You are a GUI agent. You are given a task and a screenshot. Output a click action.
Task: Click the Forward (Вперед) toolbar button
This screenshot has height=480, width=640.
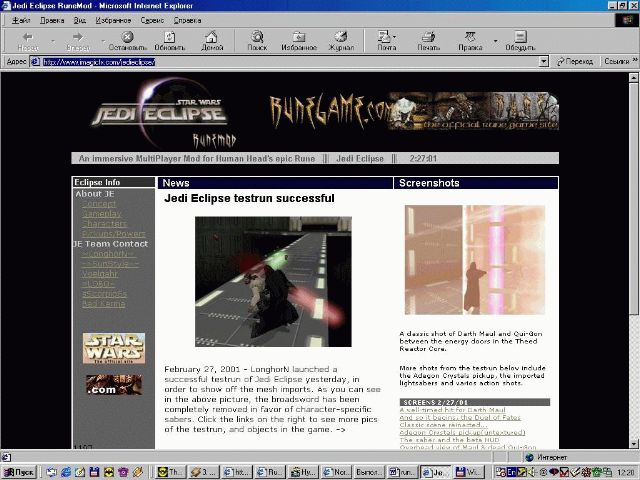tap(78, 41)
